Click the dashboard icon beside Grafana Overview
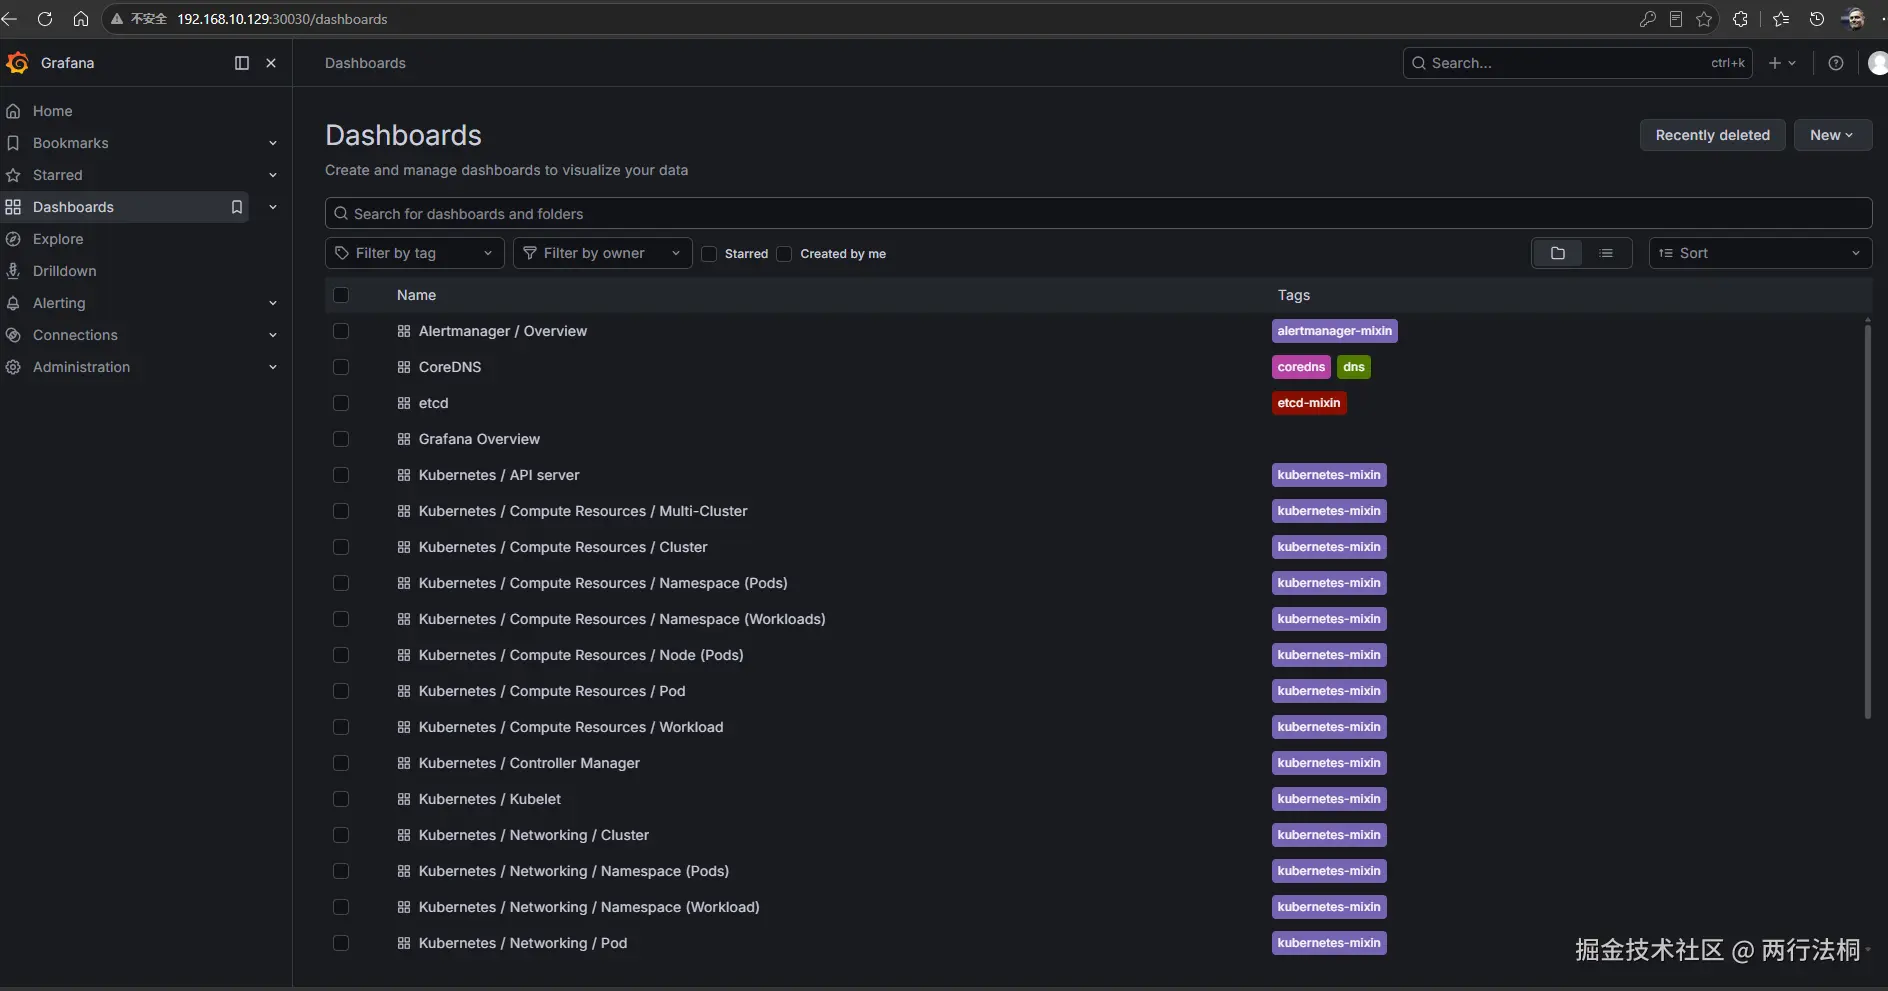 click(x=404, y=439)
